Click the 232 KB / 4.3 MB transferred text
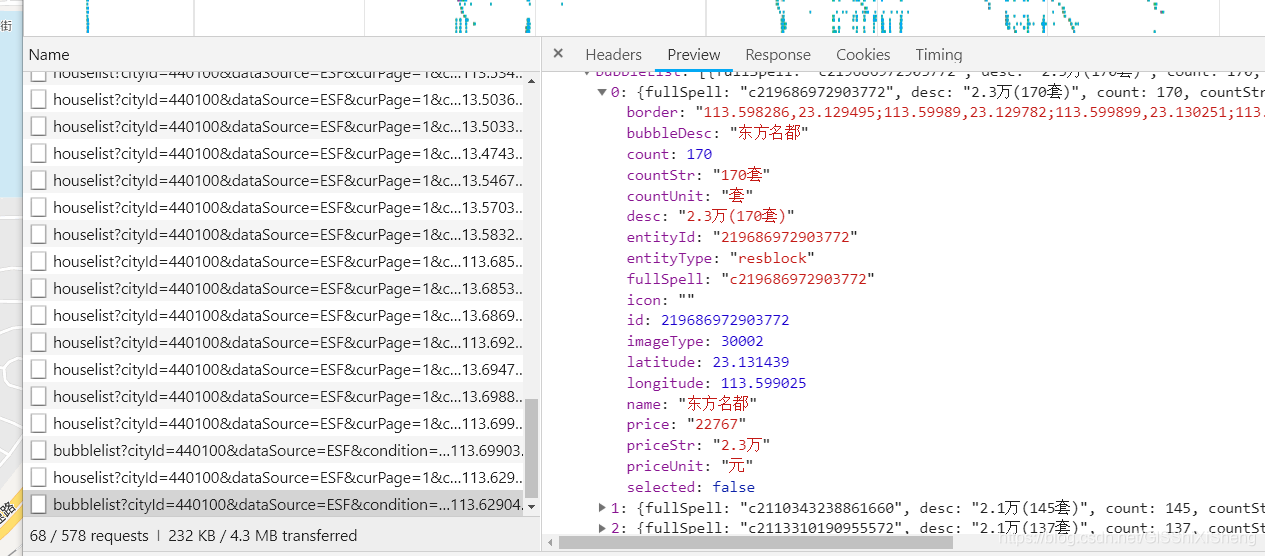 coord(264,536)
